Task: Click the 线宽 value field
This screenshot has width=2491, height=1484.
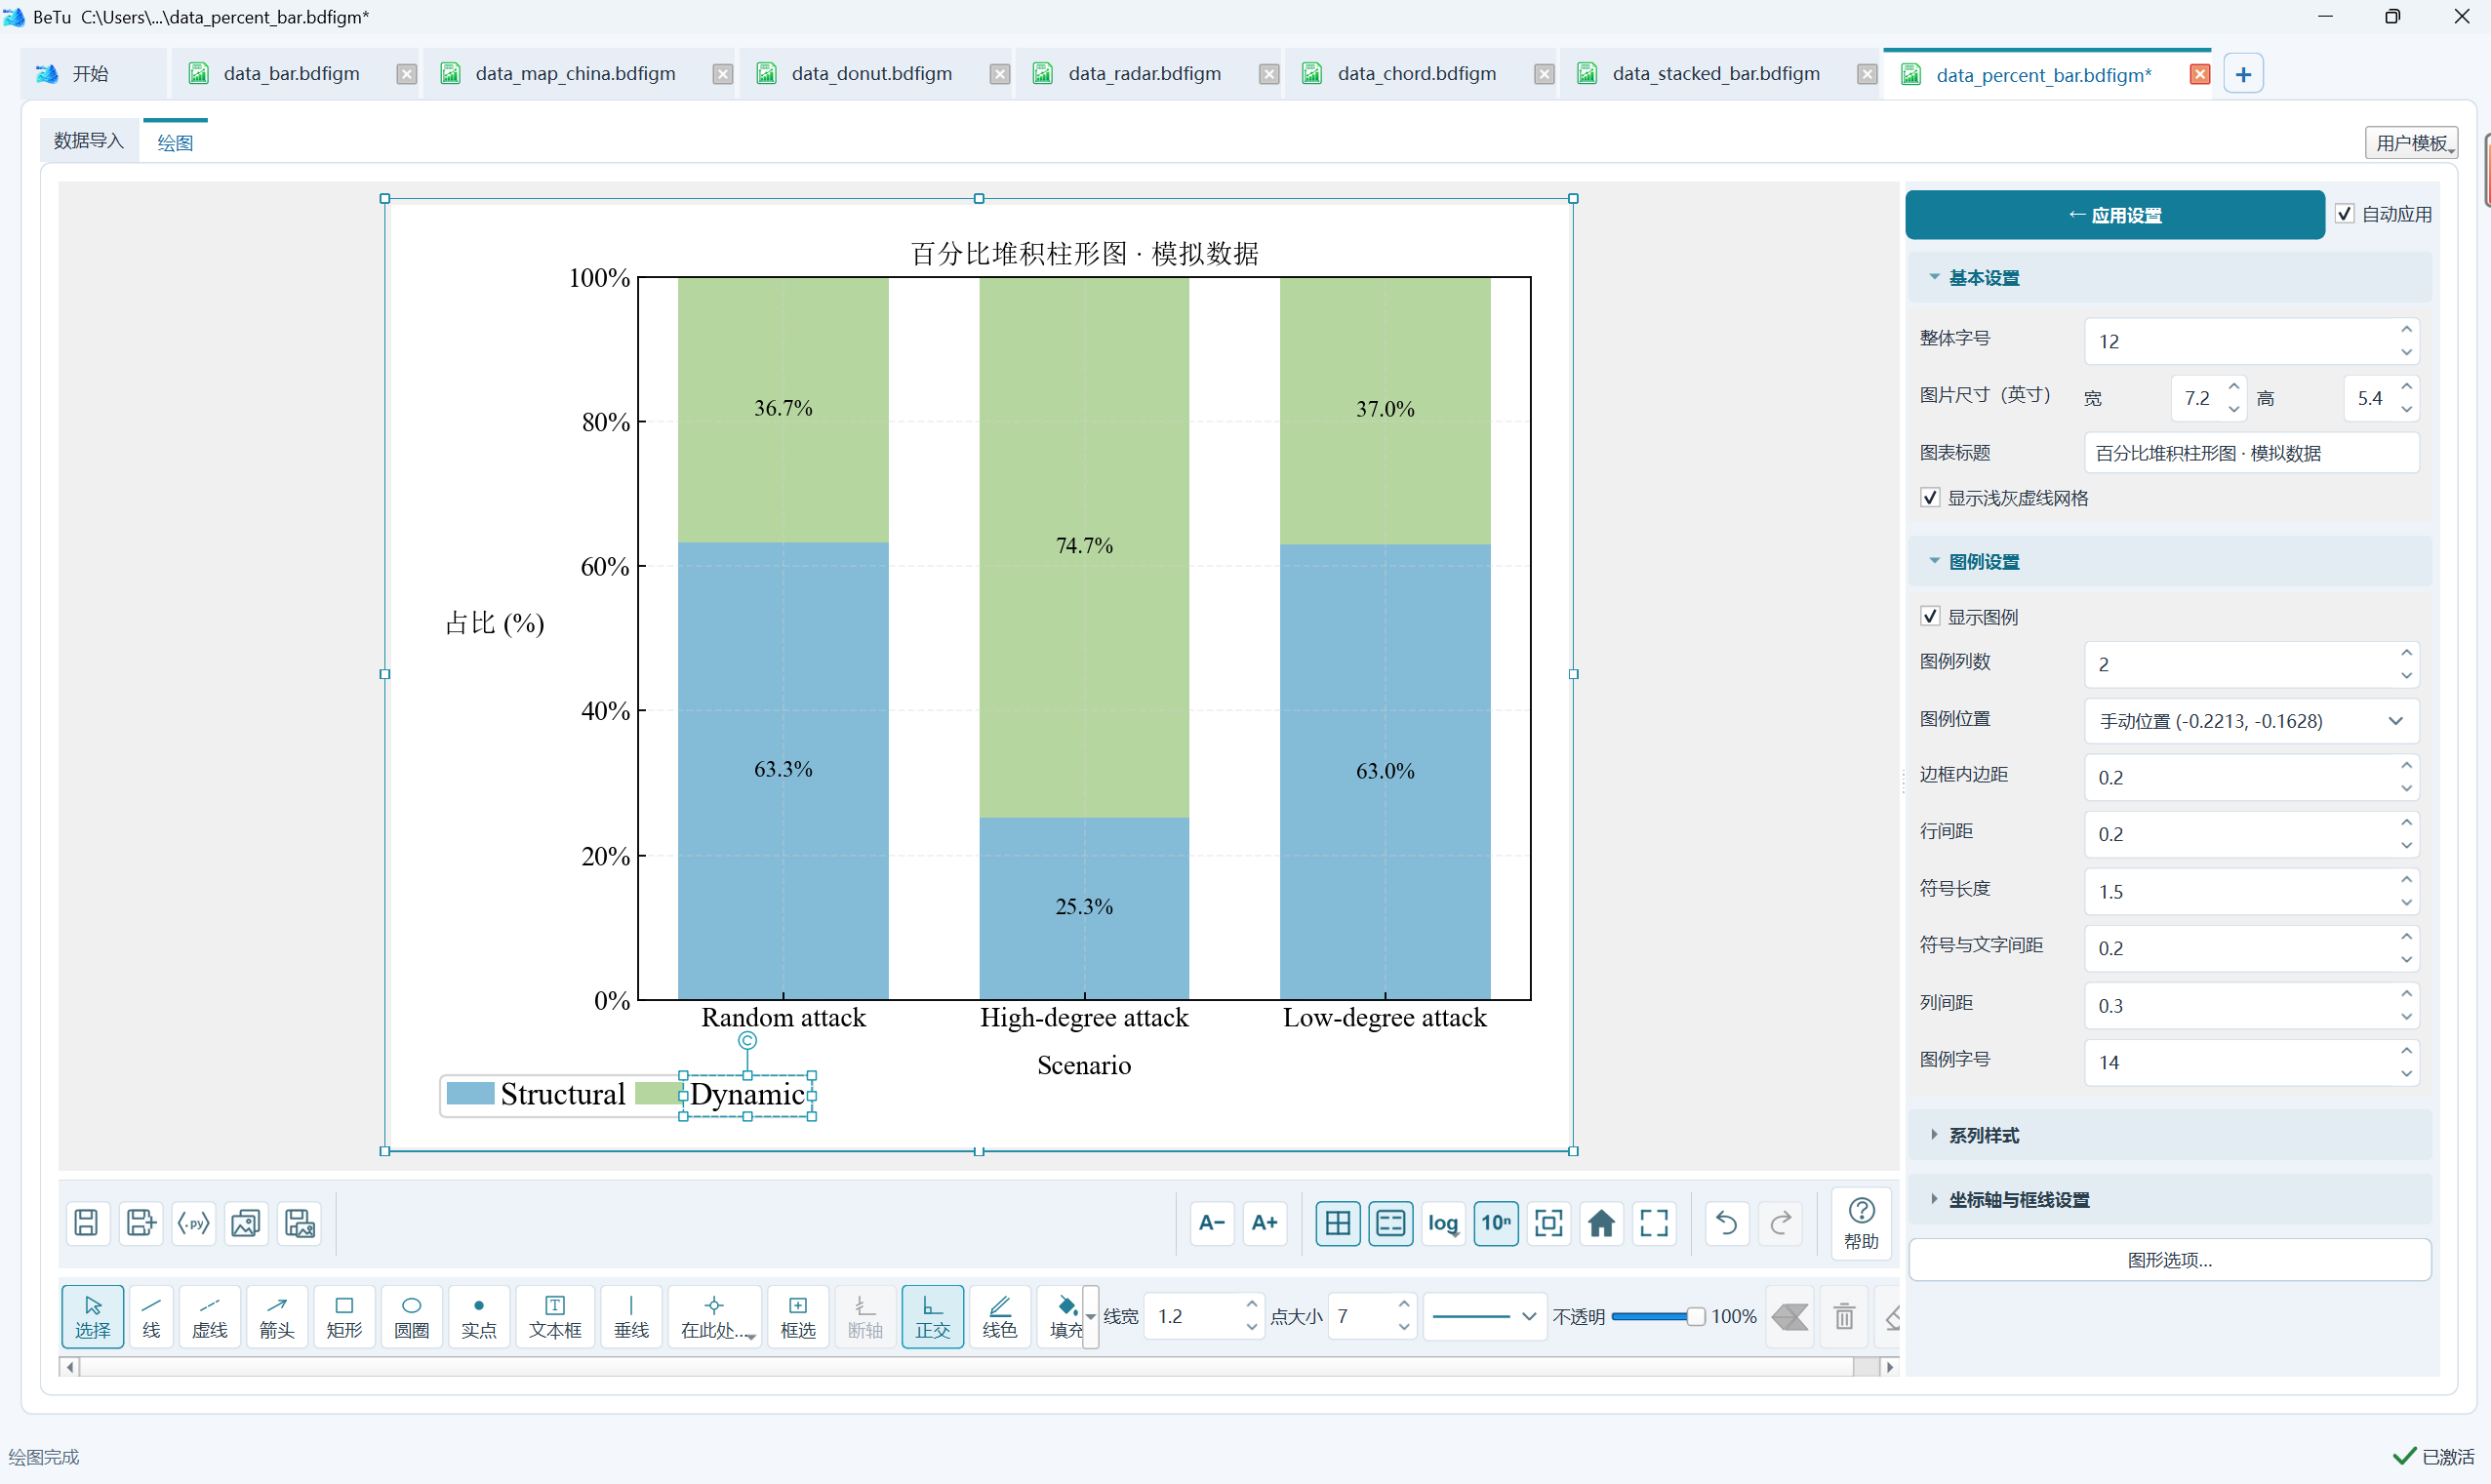Action: click(1203, 1316)
